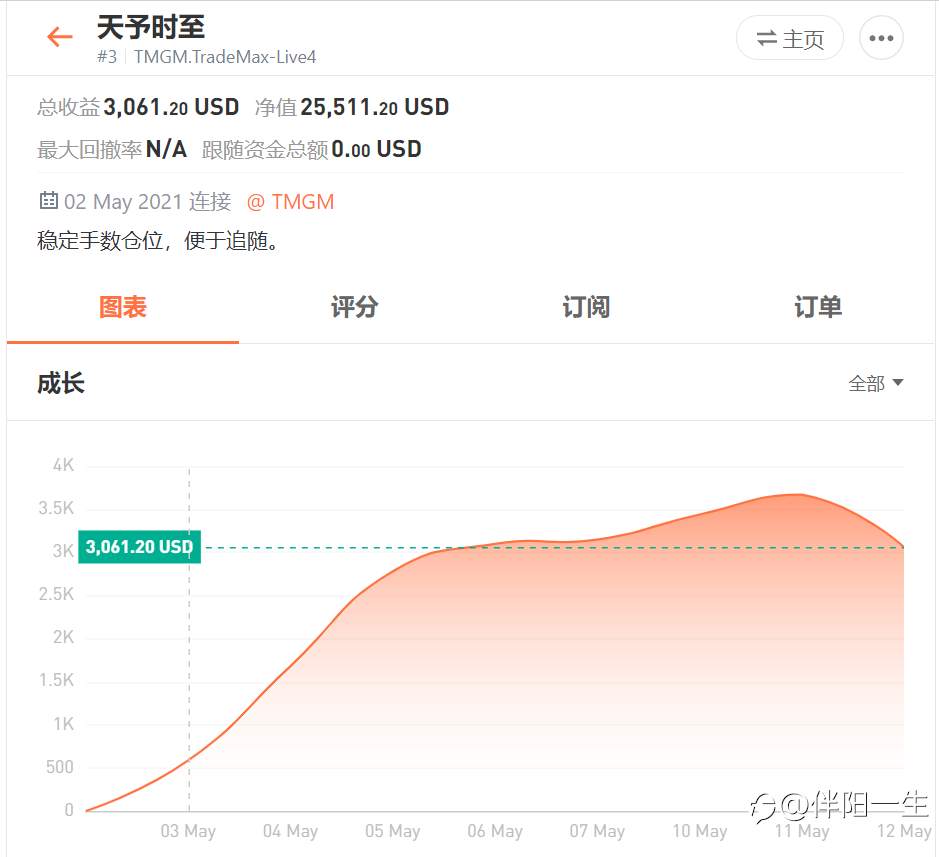Switch to the 订阅 tab
The image size is (939, 857).
586,307
